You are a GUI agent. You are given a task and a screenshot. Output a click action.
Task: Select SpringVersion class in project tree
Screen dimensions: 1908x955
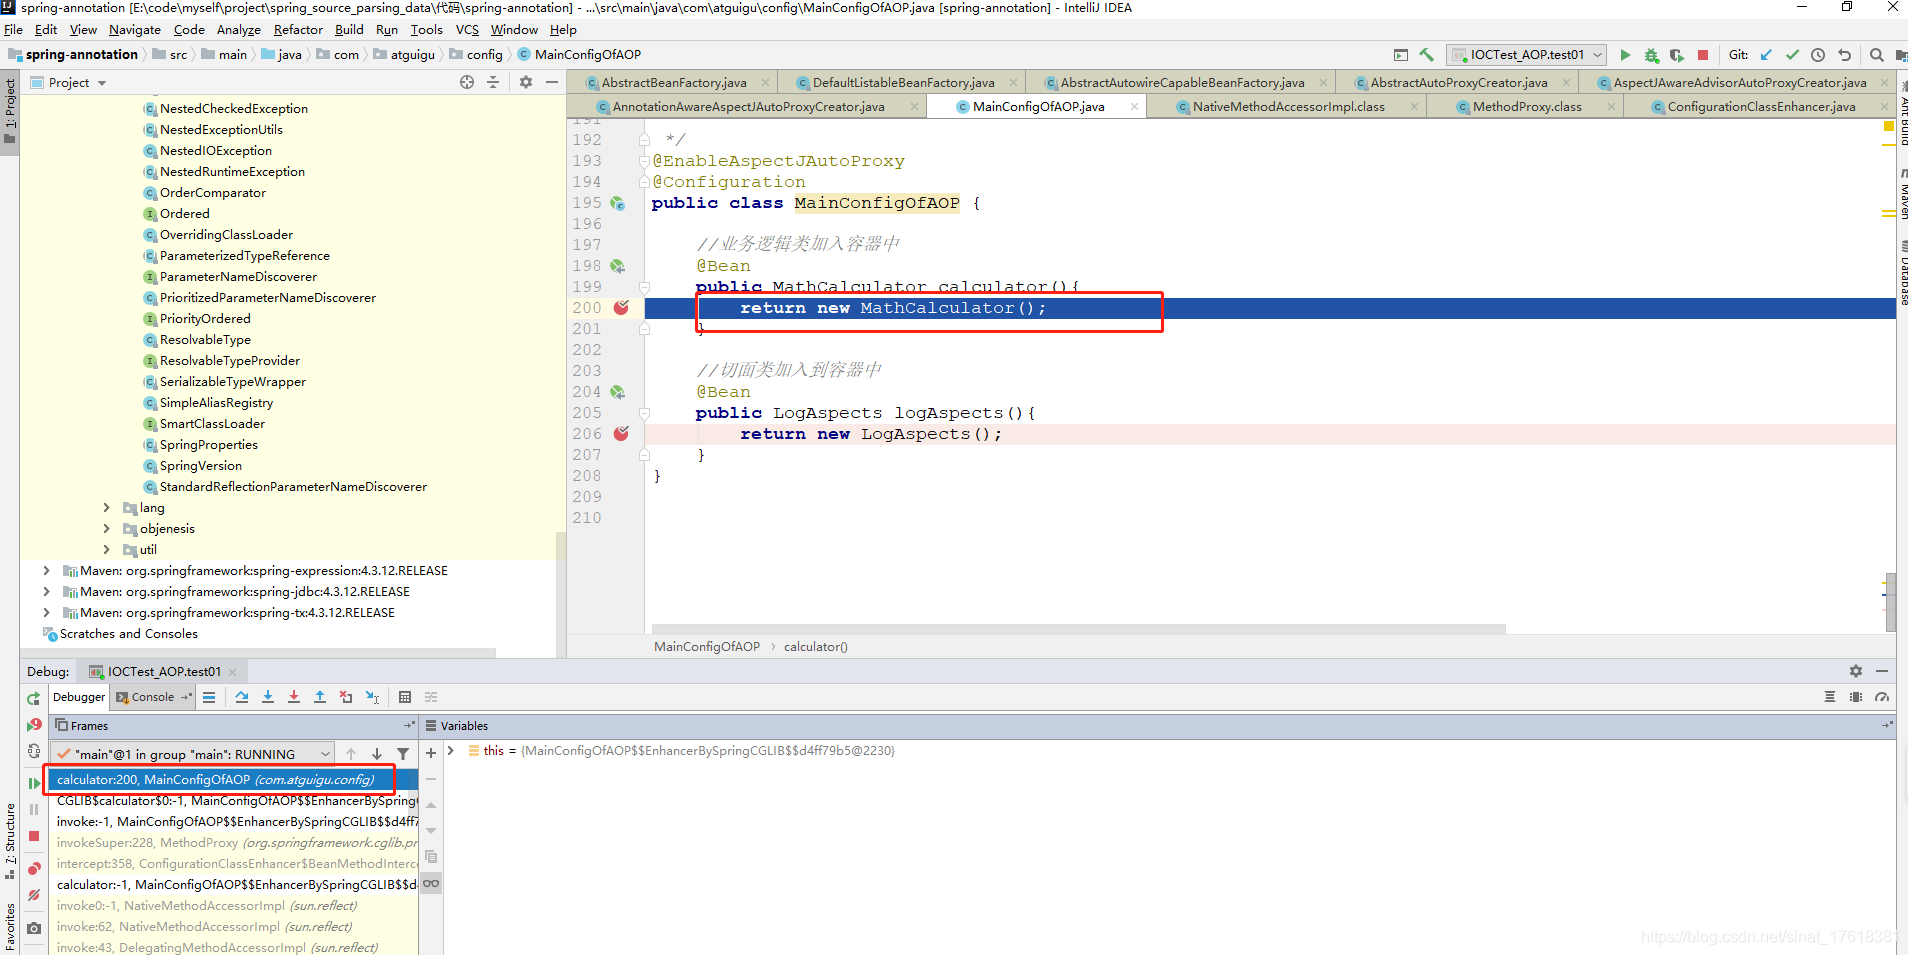point(200,466)
